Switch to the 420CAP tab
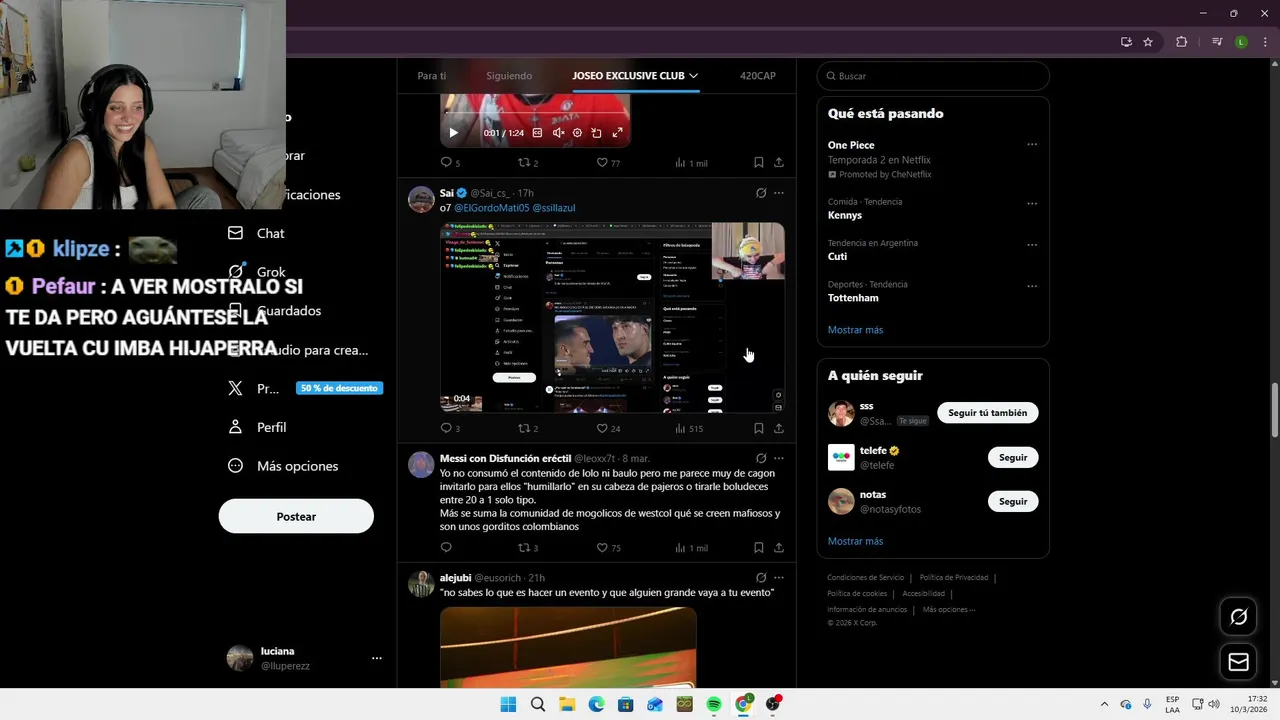This screenshot has width=1280, height=720. pyautogui.click(x=758, y=76)
